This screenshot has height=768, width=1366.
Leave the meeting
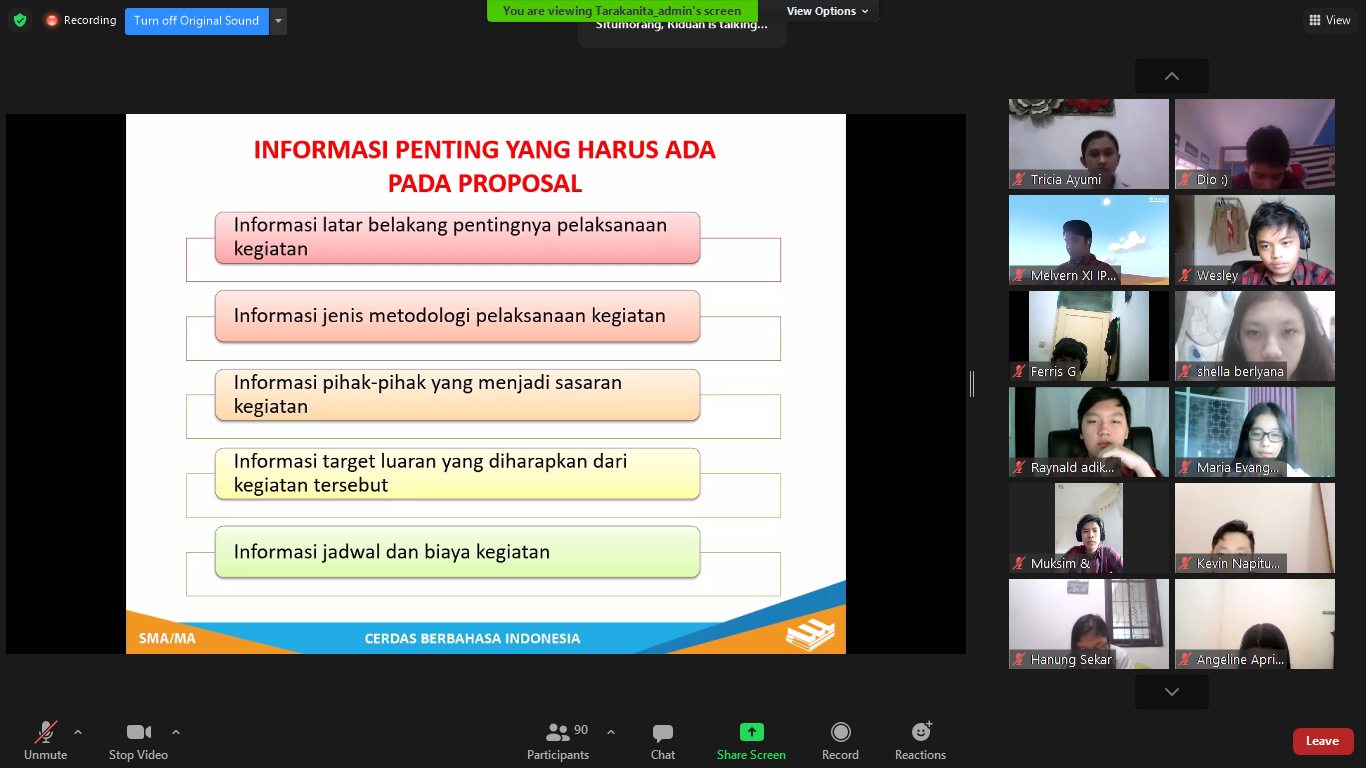pos(1322,741)
